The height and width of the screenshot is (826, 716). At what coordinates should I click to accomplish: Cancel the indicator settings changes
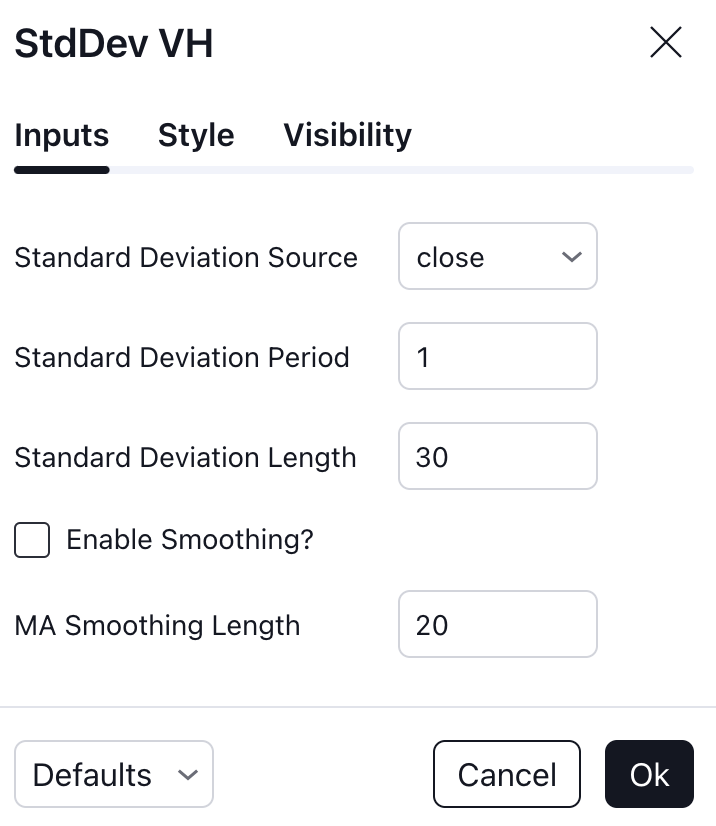pos(507,774)
